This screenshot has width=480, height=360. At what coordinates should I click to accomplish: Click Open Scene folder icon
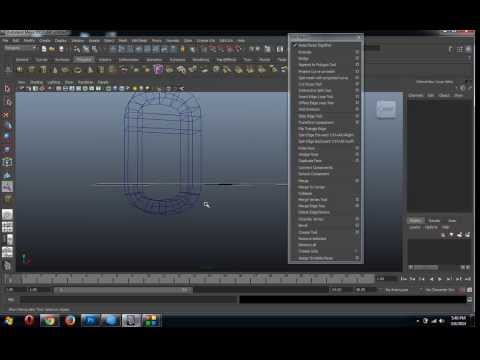52,49
